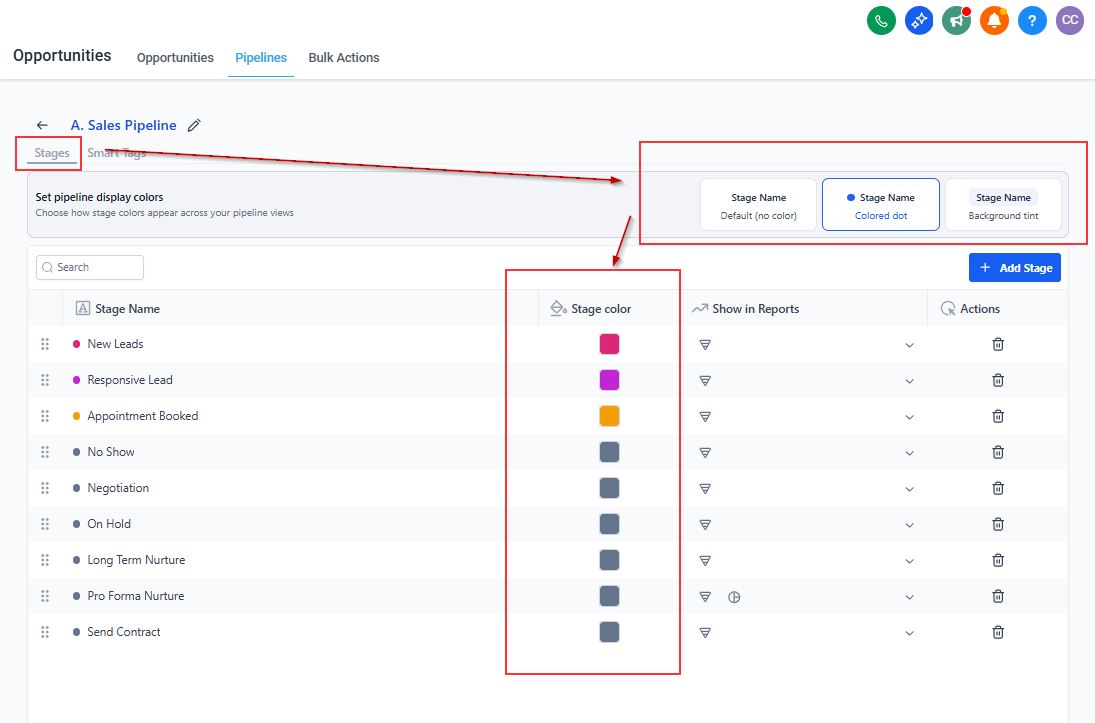Screen dimensions: 1095x723
Task: Open the Smart Tags tab
Action: tap(117, 154)
